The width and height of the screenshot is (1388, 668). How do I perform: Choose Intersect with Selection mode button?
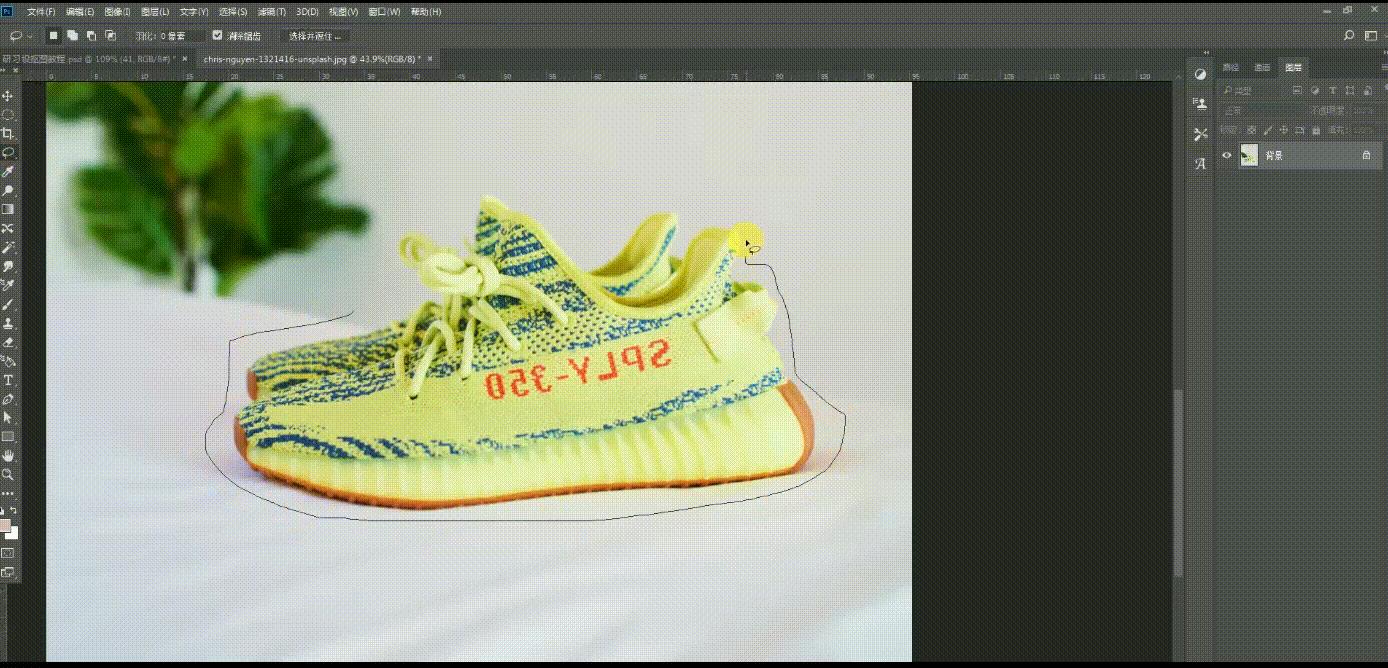point(109,35)
